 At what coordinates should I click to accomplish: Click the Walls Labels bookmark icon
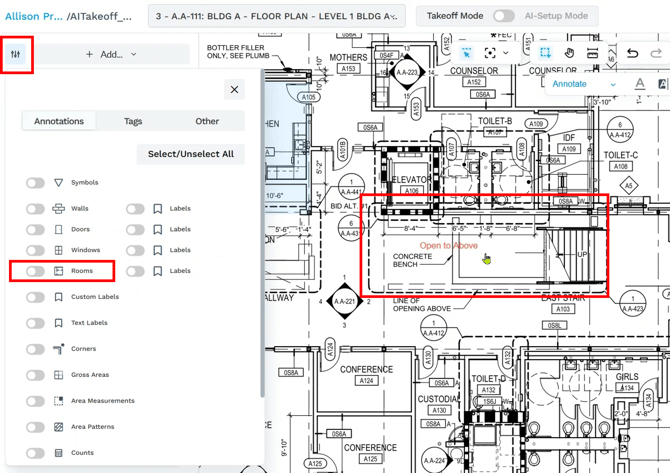pos(158,209)
